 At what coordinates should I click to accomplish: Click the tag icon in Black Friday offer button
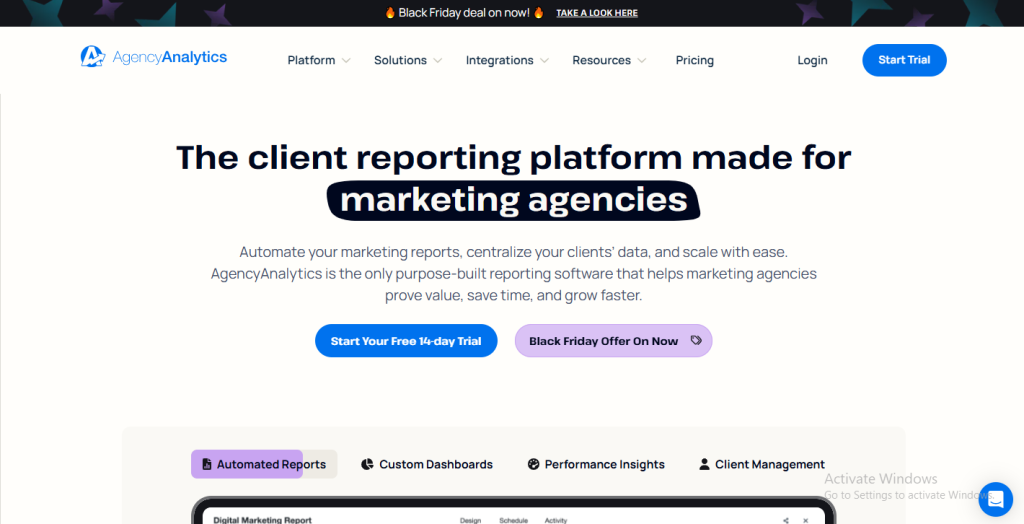coord(696,341)
